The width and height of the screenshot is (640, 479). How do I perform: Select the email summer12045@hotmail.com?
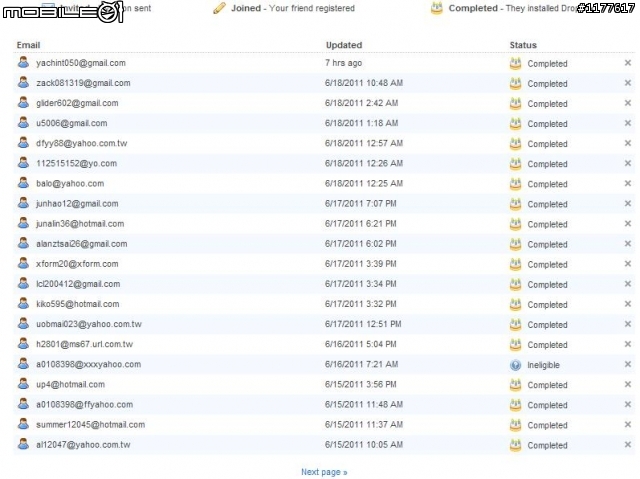coord(91,424)
